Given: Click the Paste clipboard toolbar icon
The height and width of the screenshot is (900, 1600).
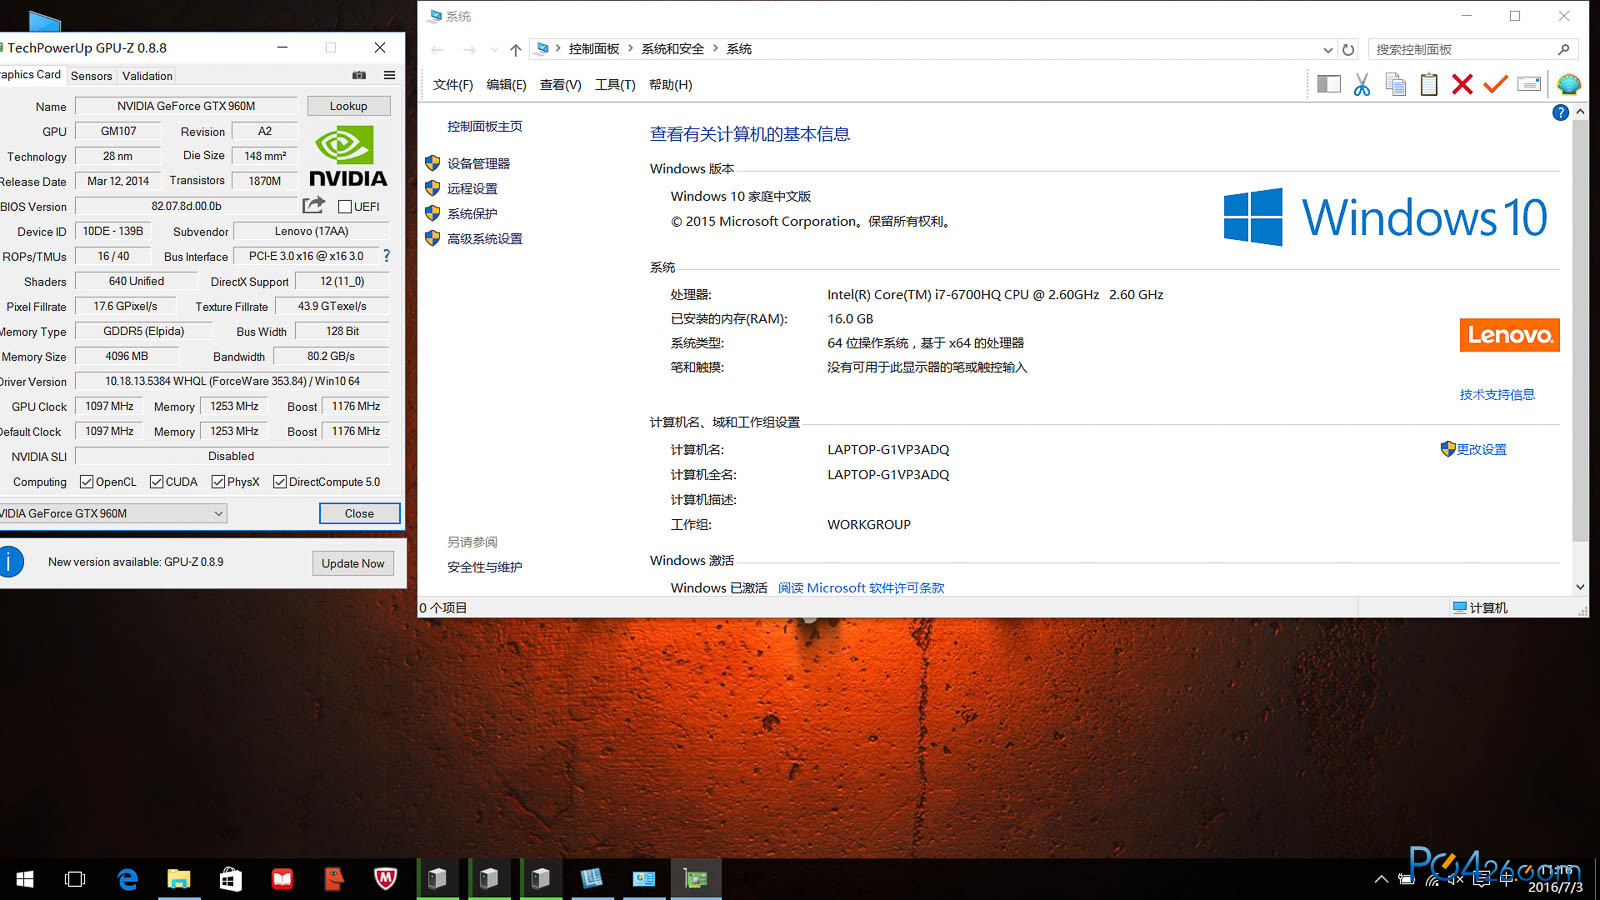Looking at the screenshot, I should (1429, 85).
